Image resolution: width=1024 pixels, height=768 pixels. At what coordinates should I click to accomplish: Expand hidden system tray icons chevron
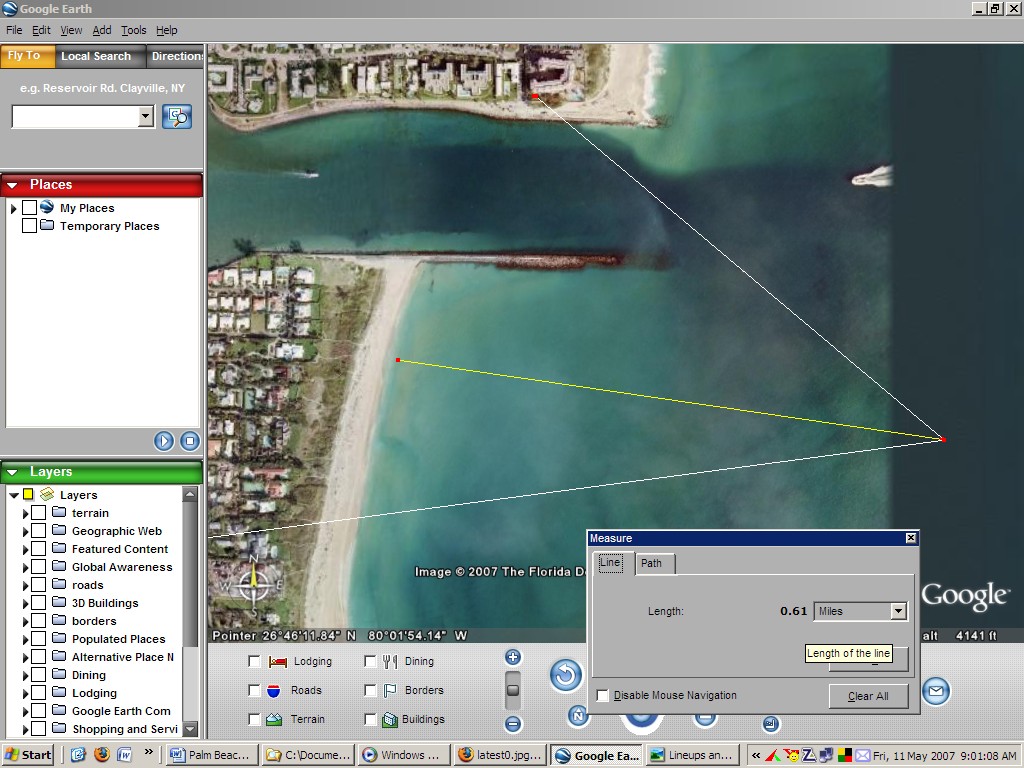tap(756, 756)
